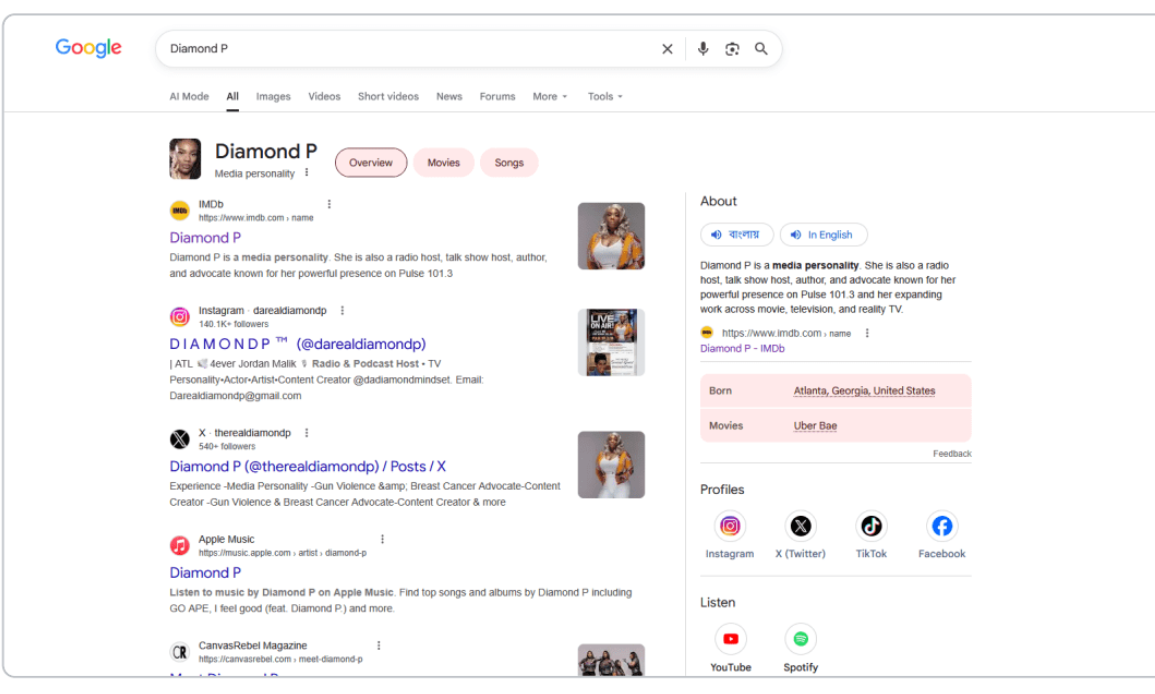Click the IMDb URL text www.imdb.com › name
Image resolution: width=1155 pixels, height=694 pixels.
click(x=256, y=218)
